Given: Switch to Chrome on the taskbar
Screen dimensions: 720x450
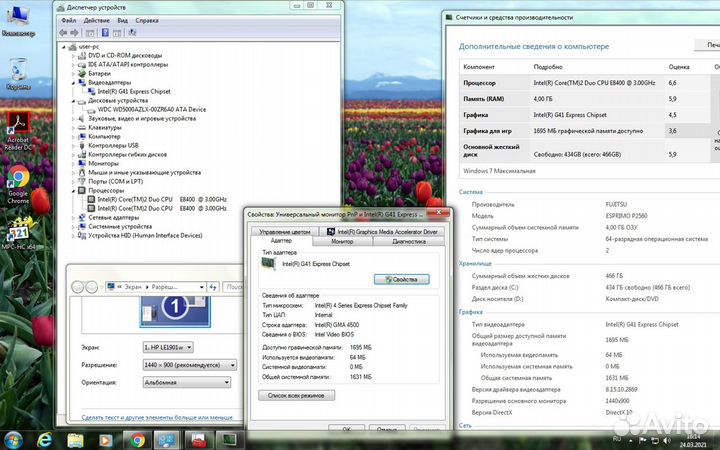Looking at the screenshot, I should tap(137, 440).
